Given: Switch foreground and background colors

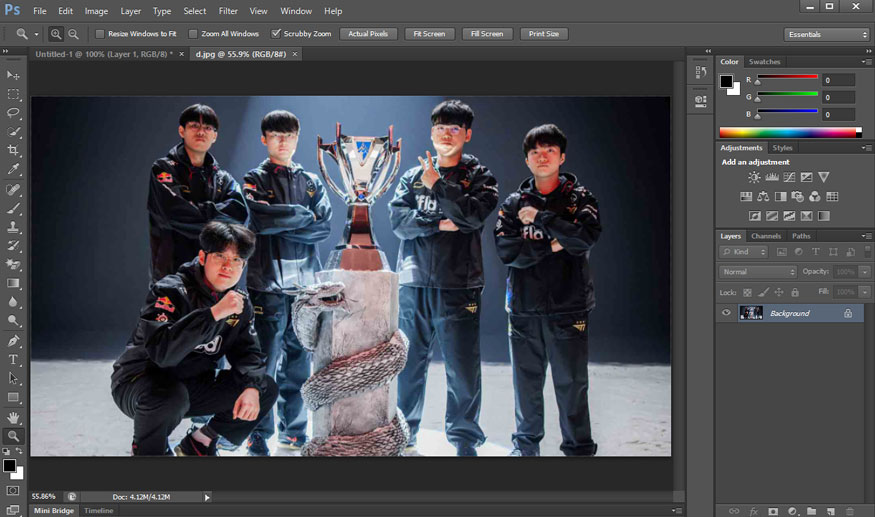Looking at the screenshot, I should coord(19,451).
